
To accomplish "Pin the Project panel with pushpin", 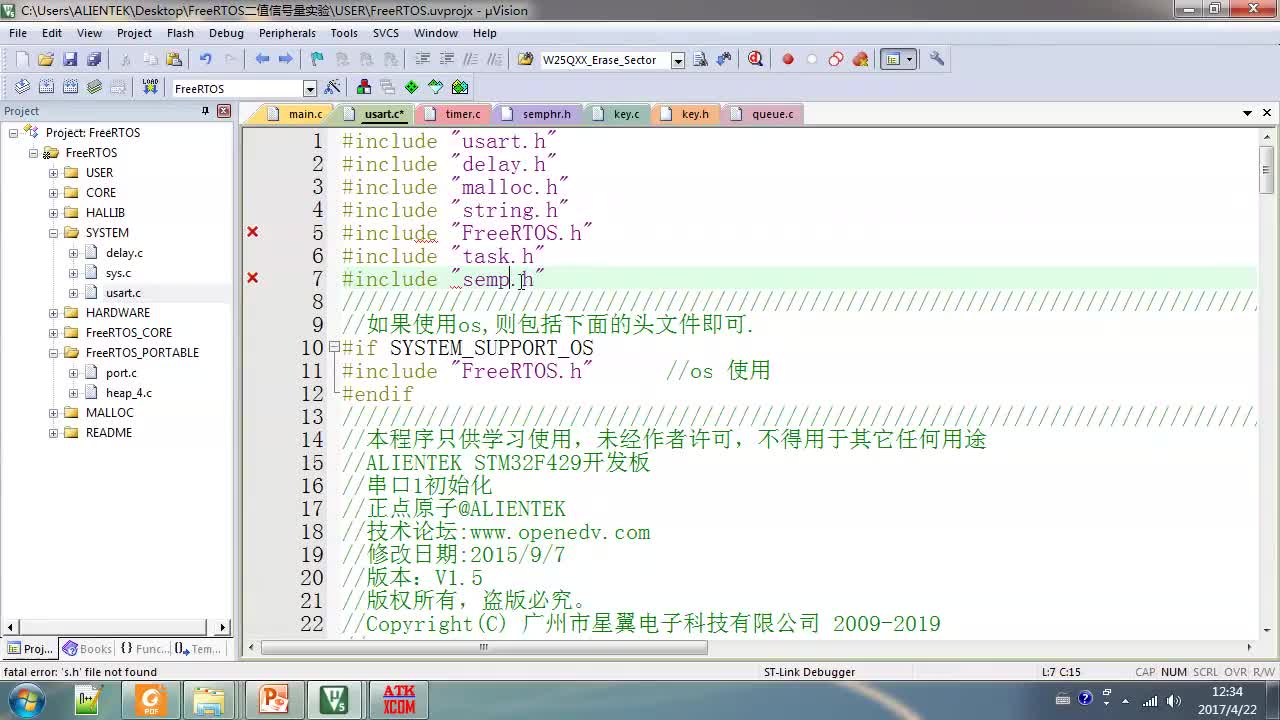I will point(205,111).
